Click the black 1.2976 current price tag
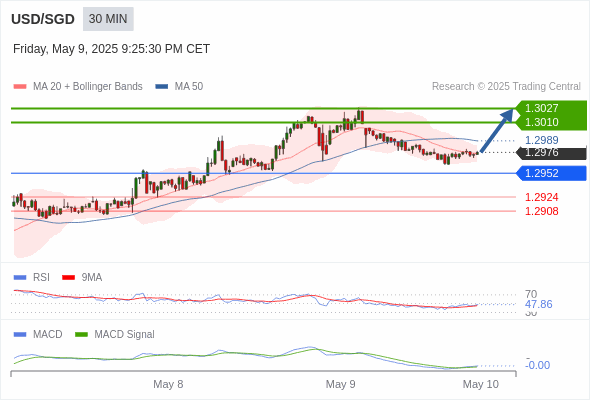Viewport: 590px width, 400px height. click(552, 153)
